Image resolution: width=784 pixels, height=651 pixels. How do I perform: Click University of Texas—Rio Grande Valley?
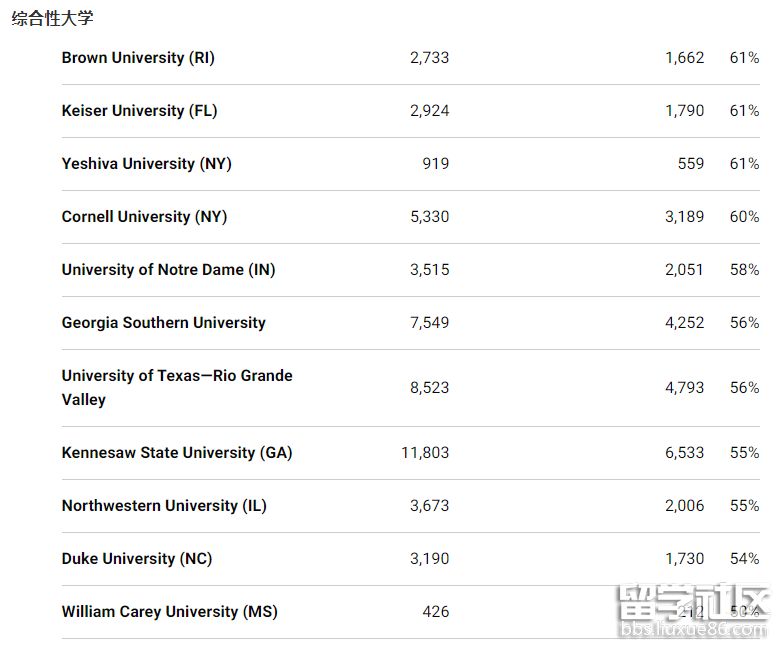point(177,387)
